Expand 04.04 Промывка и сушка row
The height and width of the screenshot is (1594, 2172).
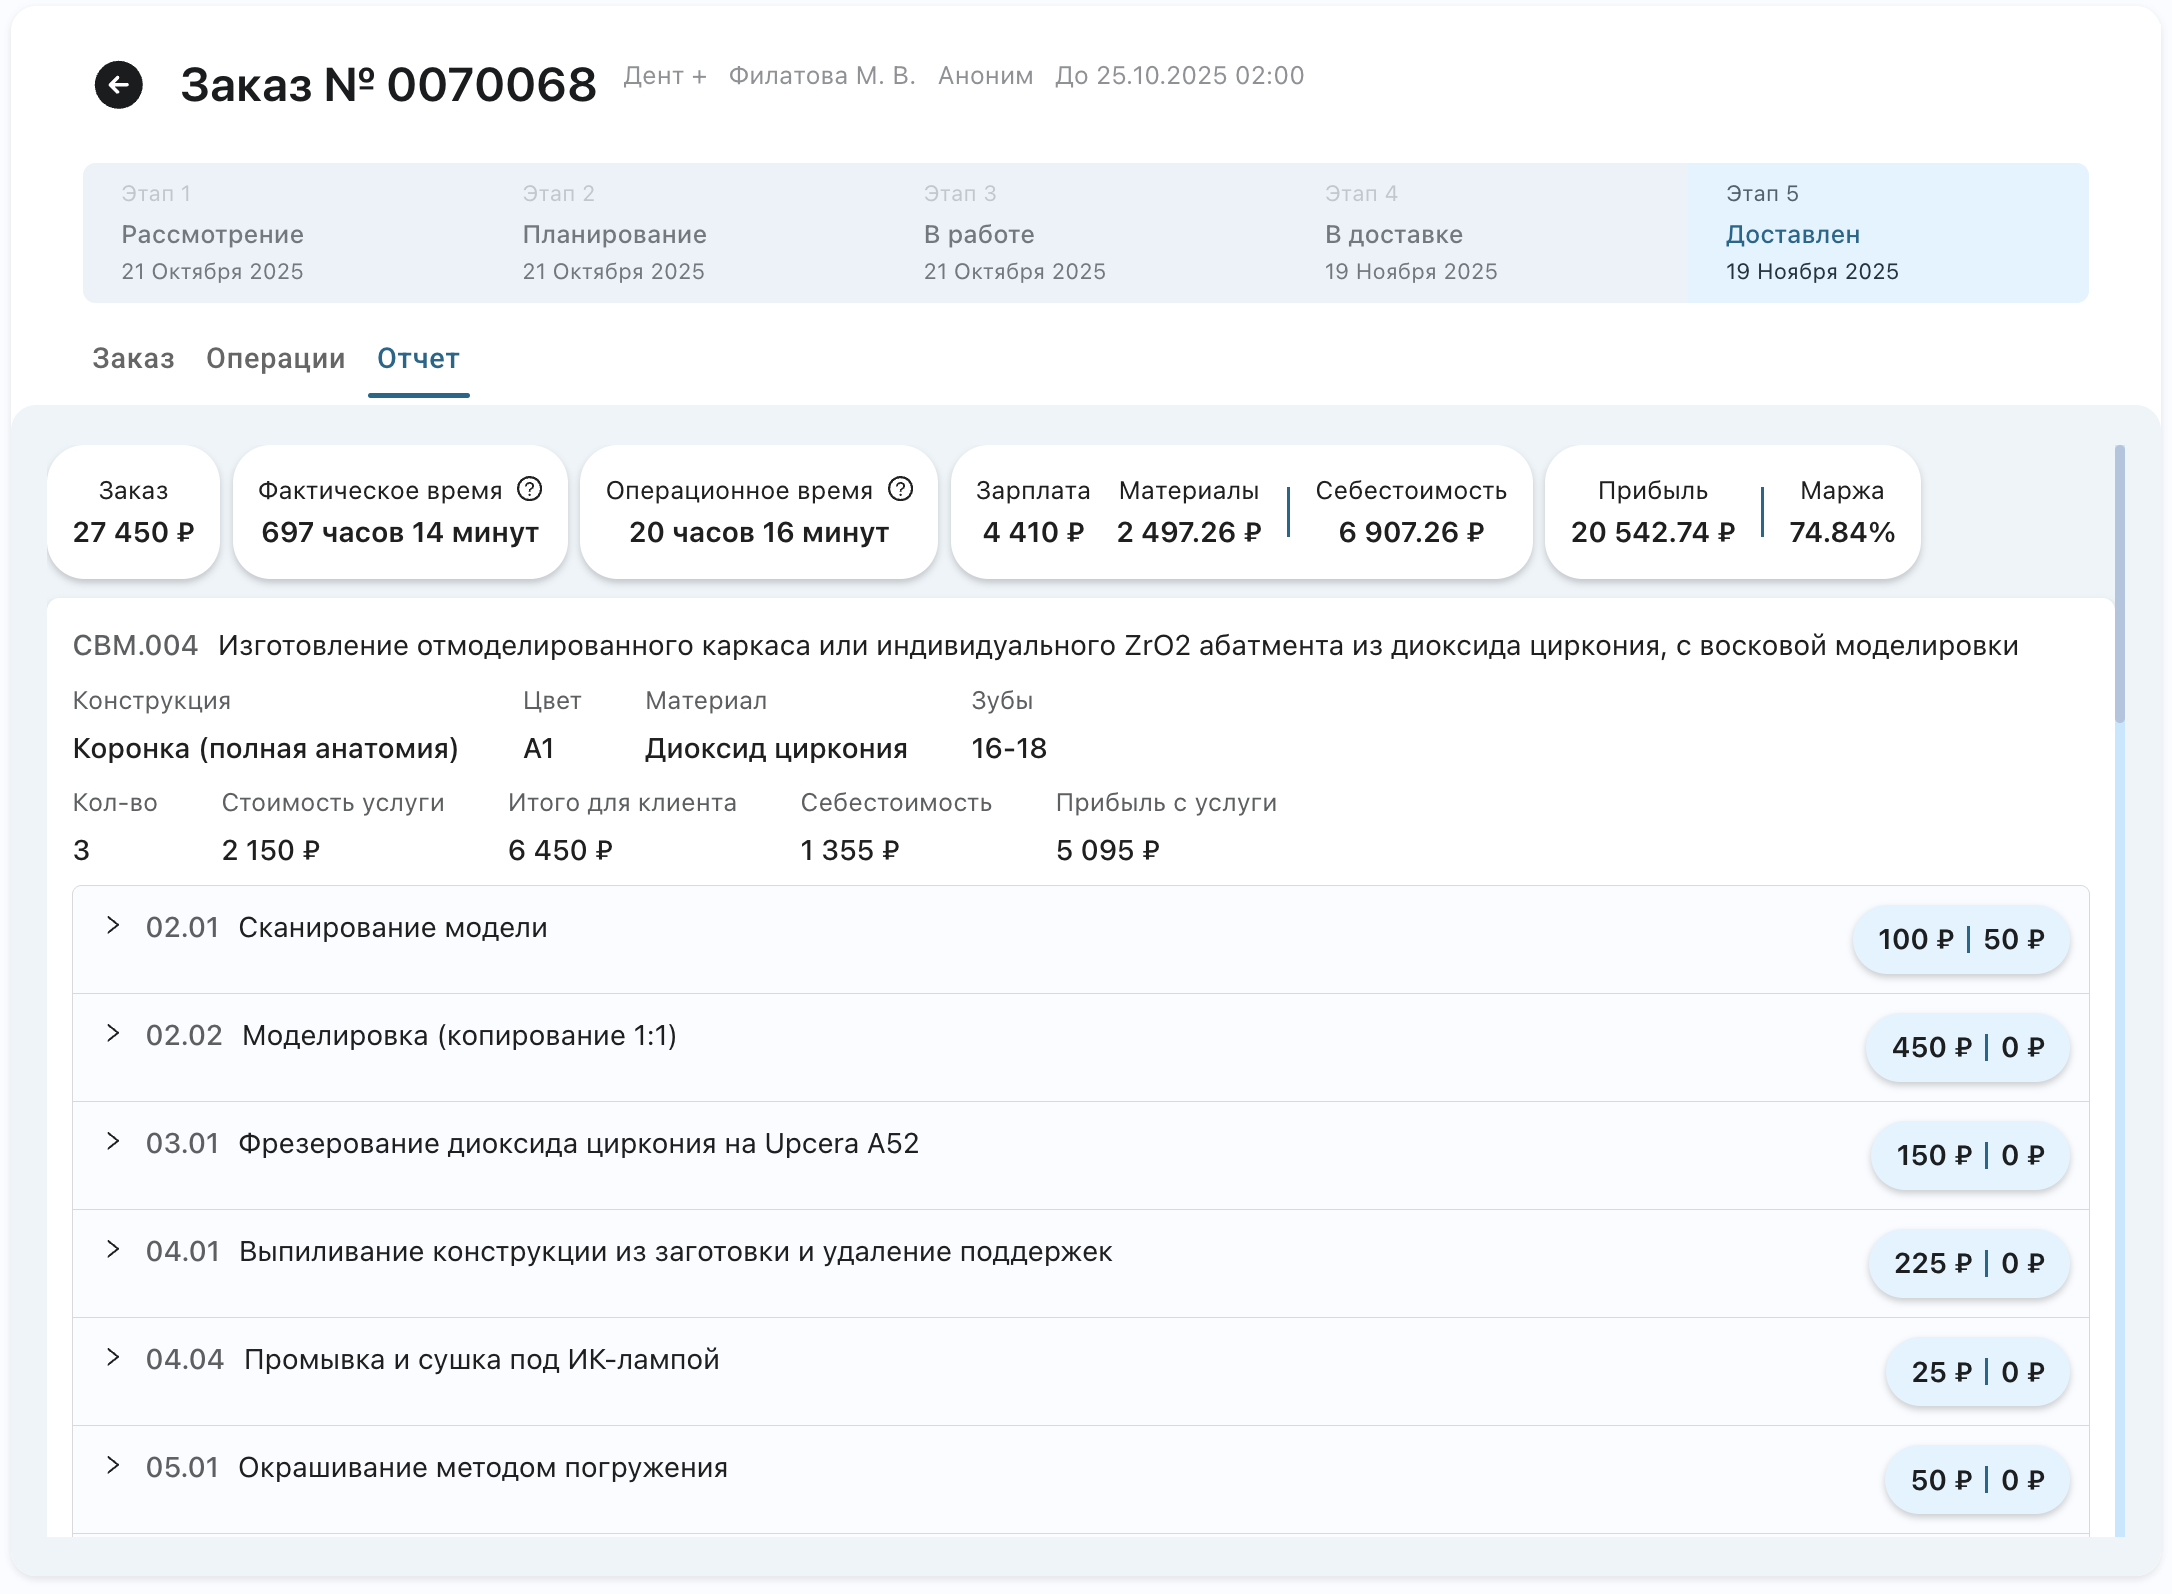coord(114,1358)
